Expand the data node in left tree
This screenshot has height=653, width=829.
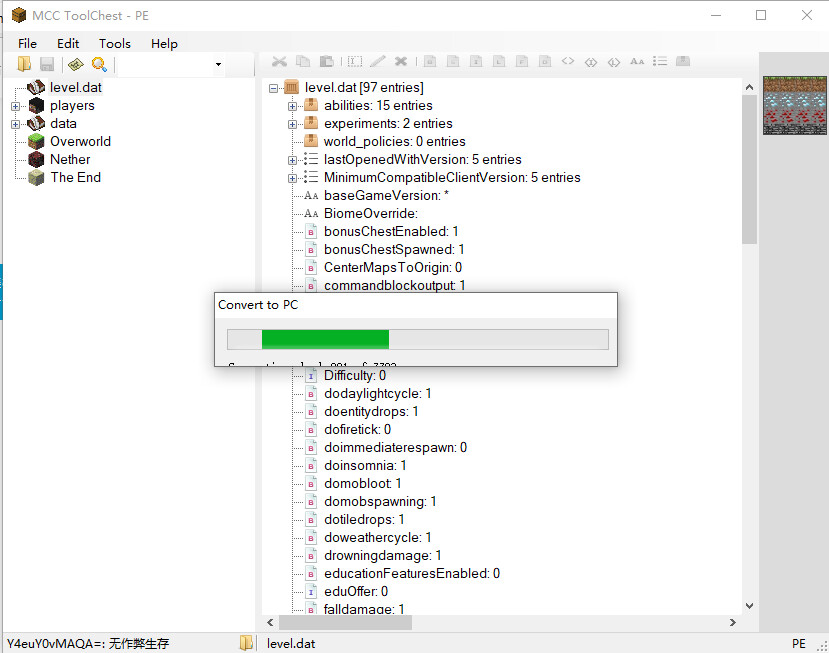coord(15,124)
